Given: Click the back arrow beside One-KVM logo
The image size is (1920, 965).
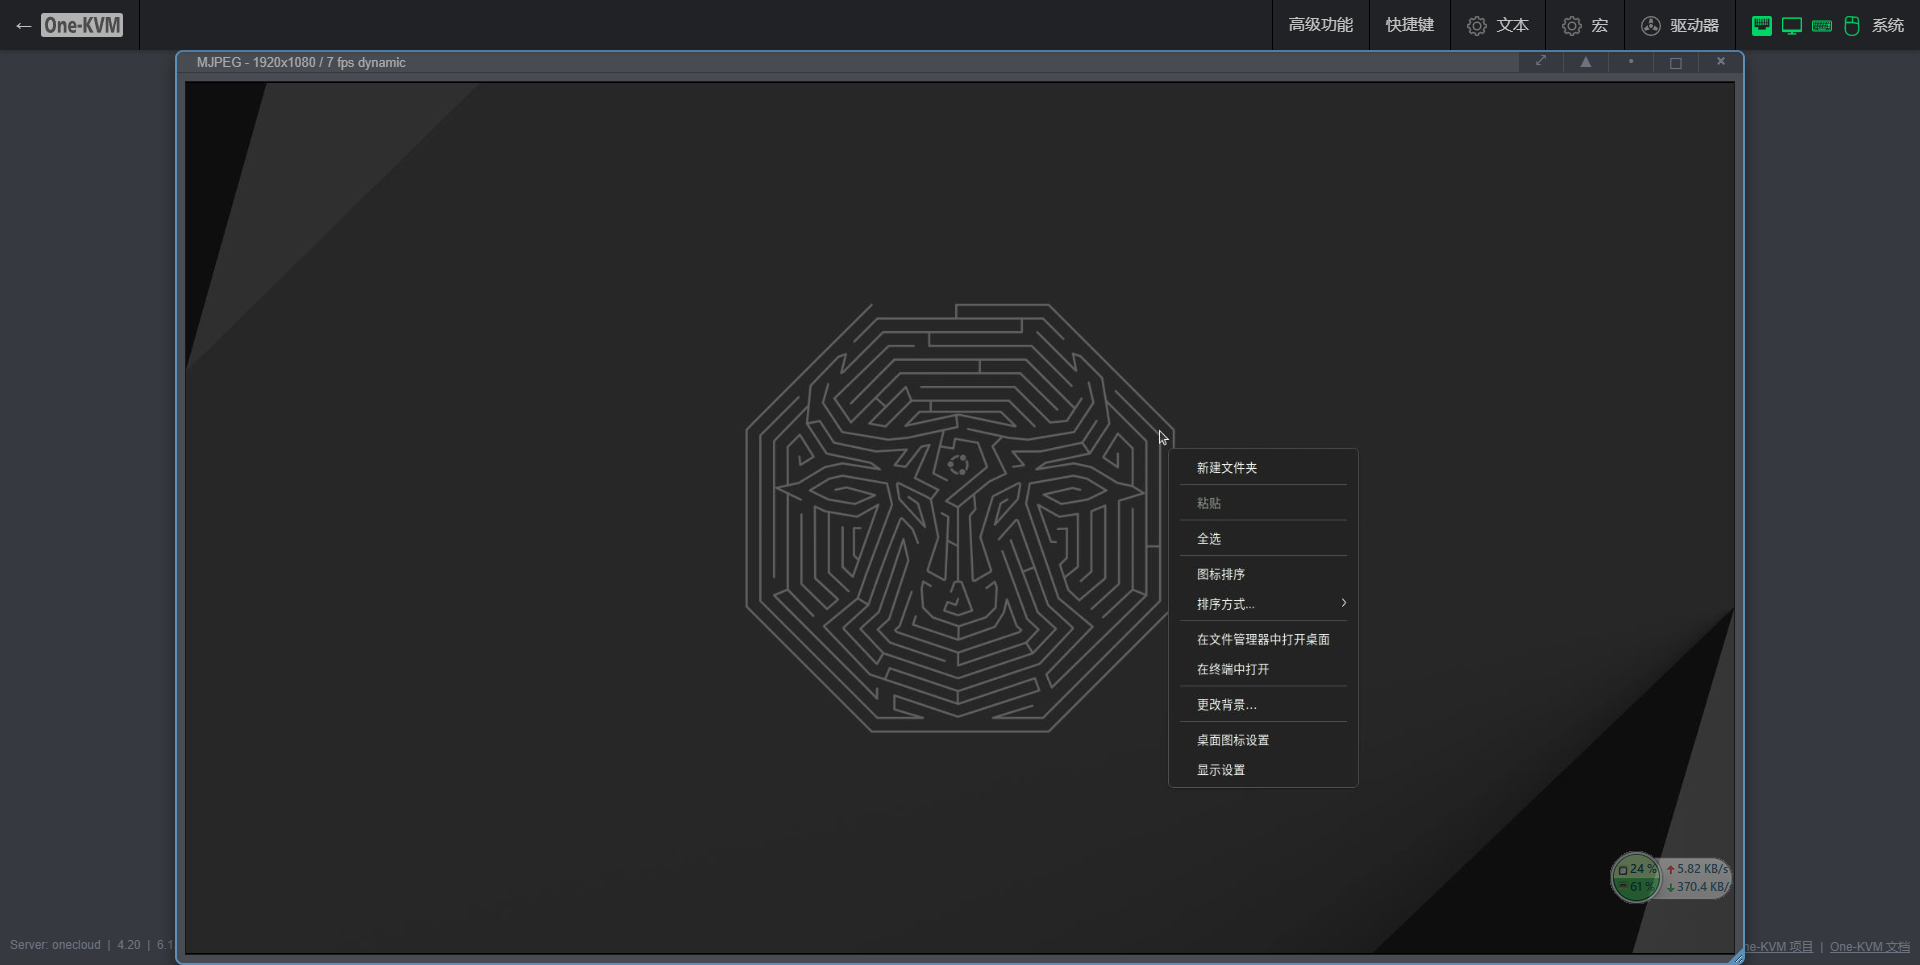Looking at the screenshot, I should click(24, 26).
